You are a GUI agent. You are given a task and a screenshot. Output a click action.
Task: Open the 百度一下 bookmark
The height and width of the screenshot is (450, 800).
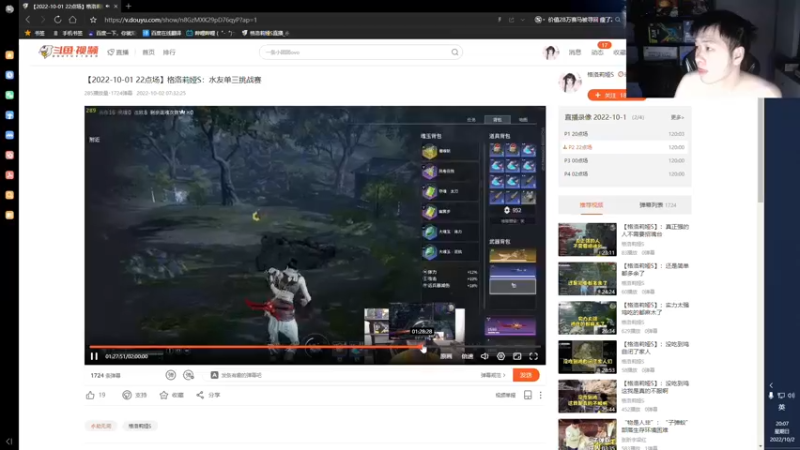[112, 33]
